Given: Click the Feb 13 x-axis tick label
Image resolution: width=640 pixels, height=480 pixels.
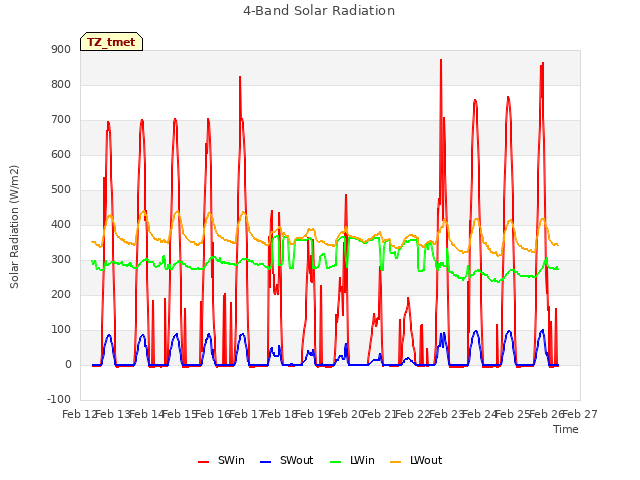Looking at the screenshot, I should (x=113, y=414).
